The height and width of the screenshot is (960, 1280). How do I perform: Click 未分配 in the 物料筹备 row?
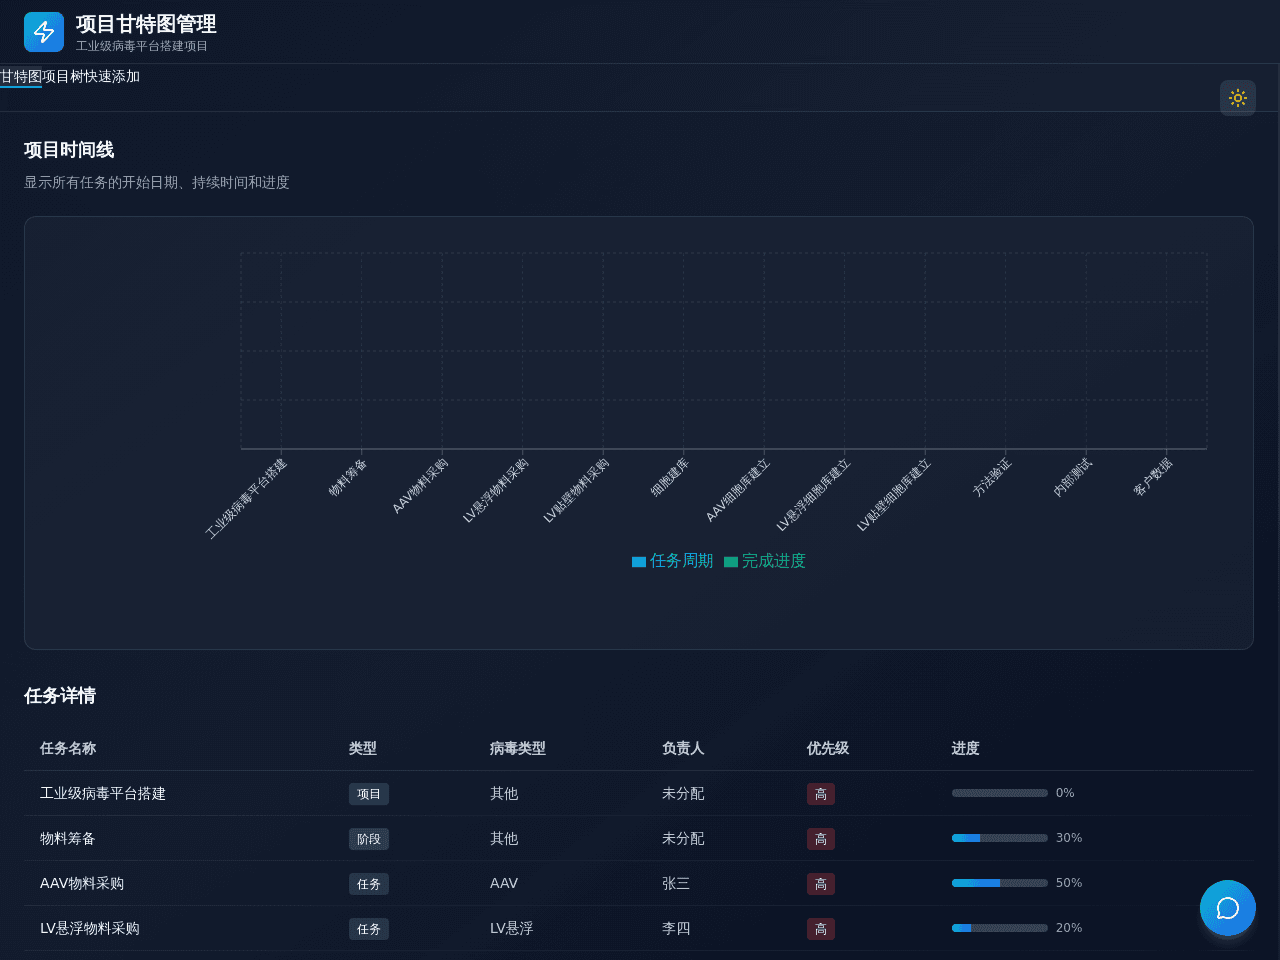coord(683,838)
